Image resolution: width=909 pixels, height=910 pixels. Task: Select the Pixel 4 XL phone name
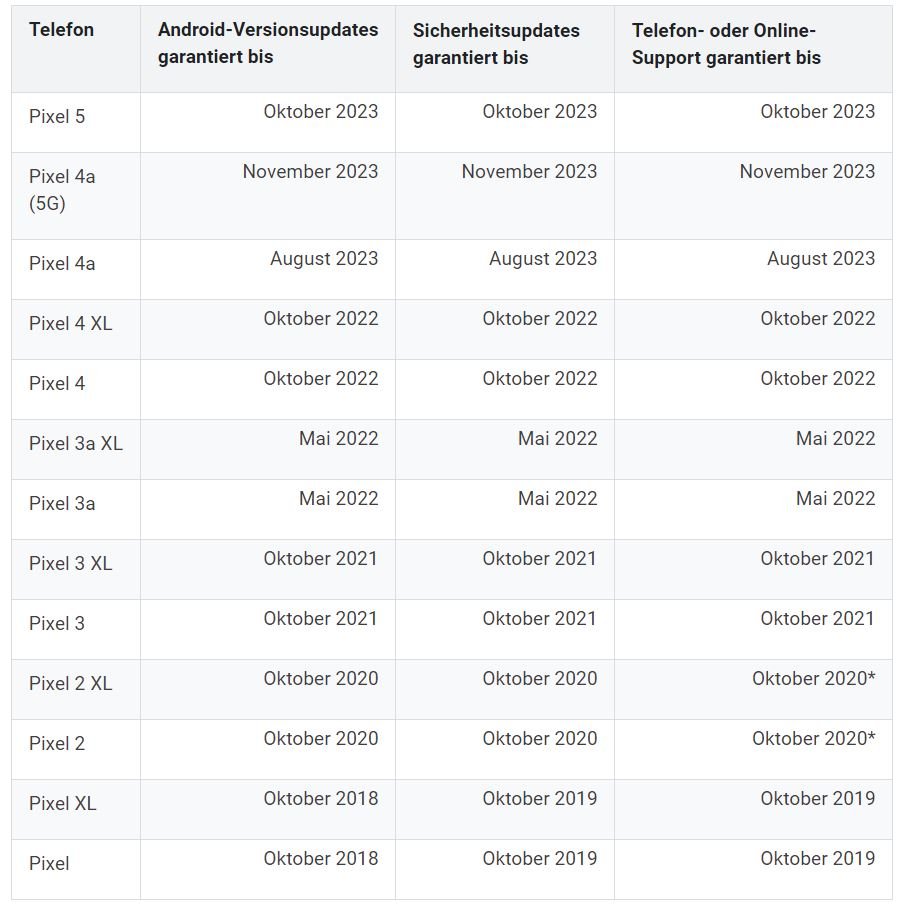pyautogui.click(x=71, y=324)
